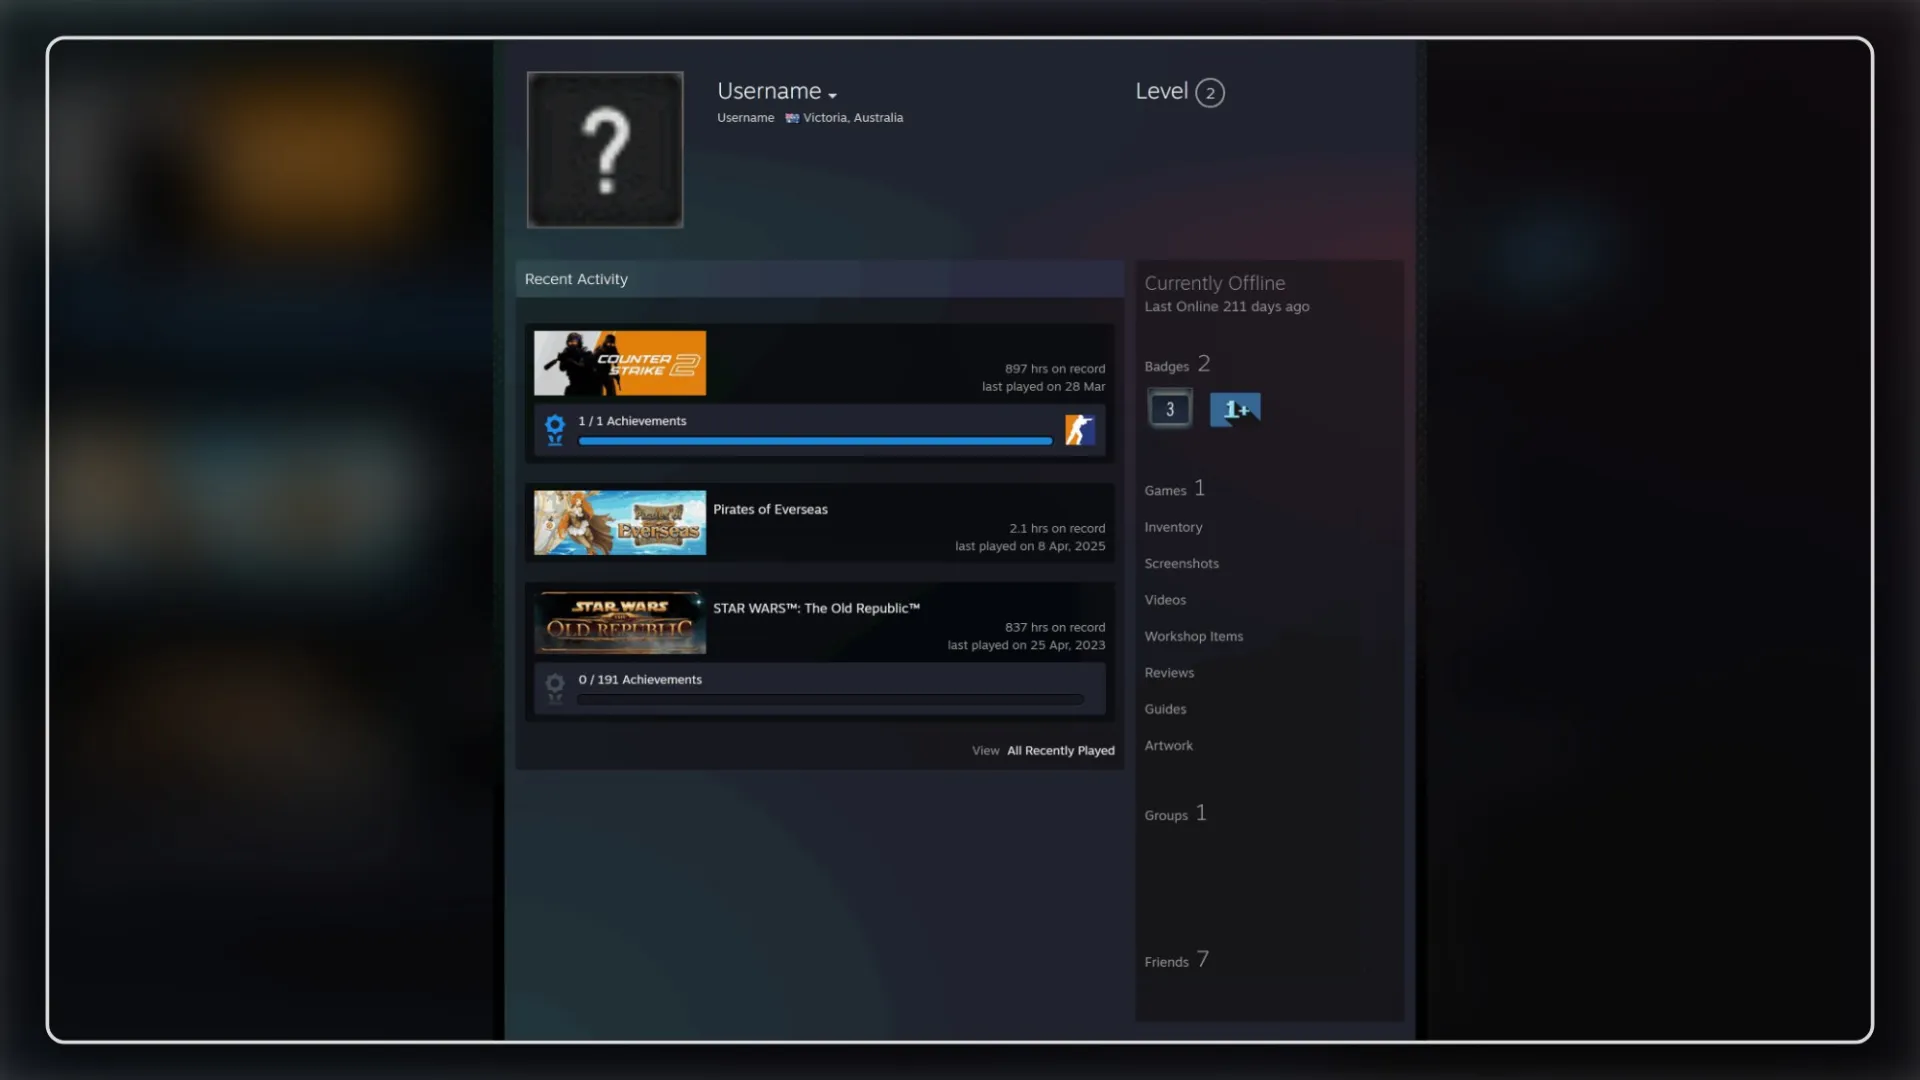Click 897 hrs on record text
1920x1080 pixels.
point(1055,369)
